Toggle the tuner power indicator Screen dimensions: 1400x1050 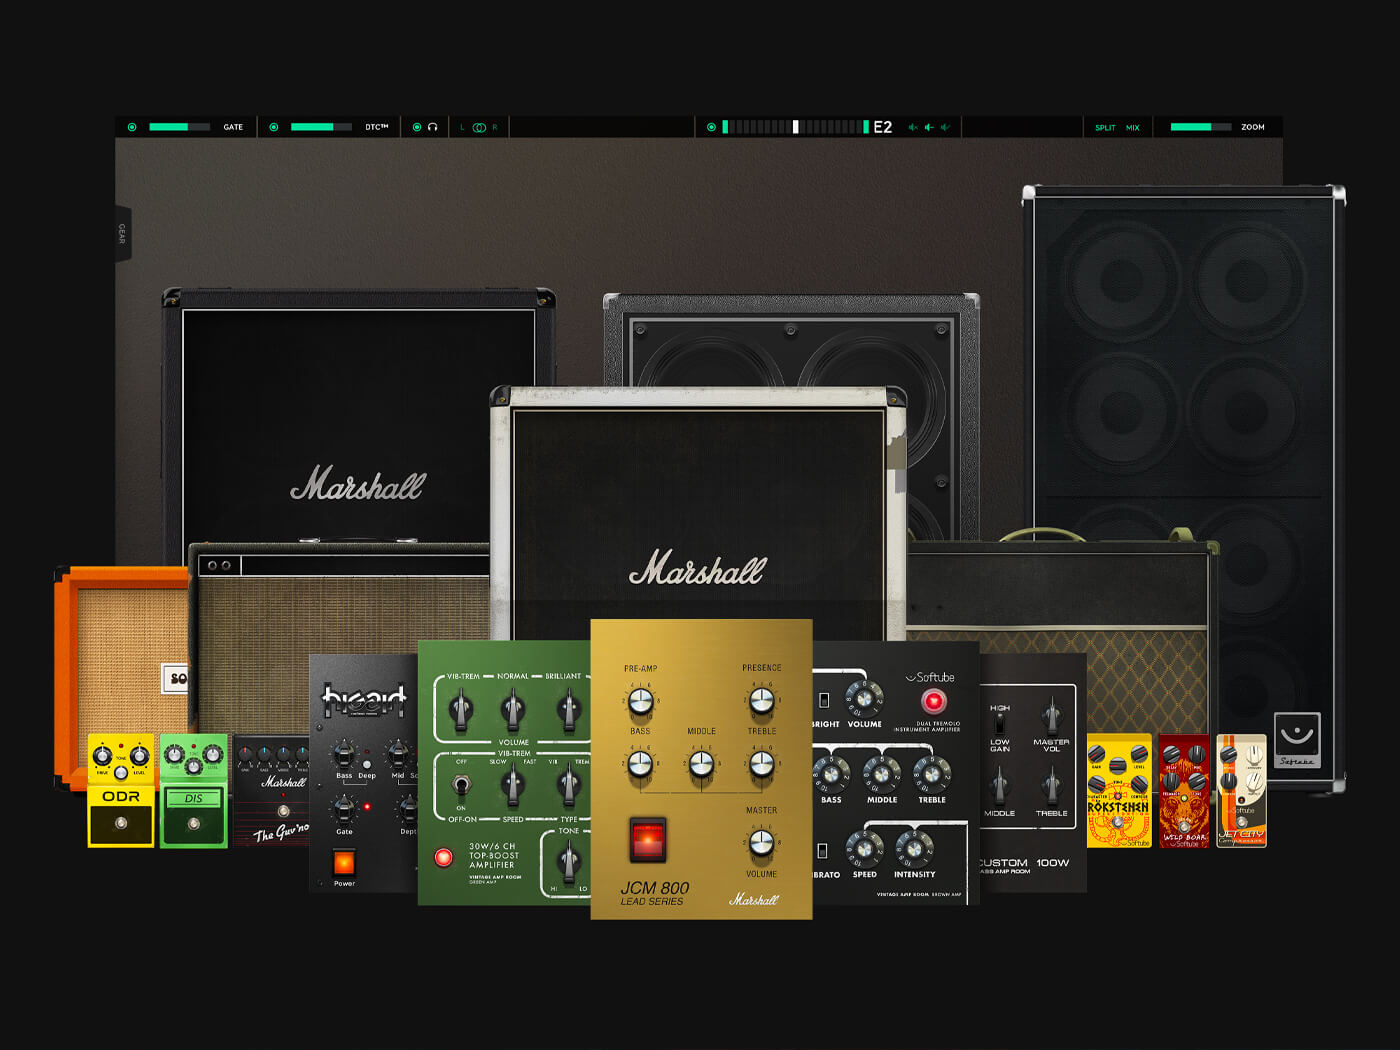point(711,127)
